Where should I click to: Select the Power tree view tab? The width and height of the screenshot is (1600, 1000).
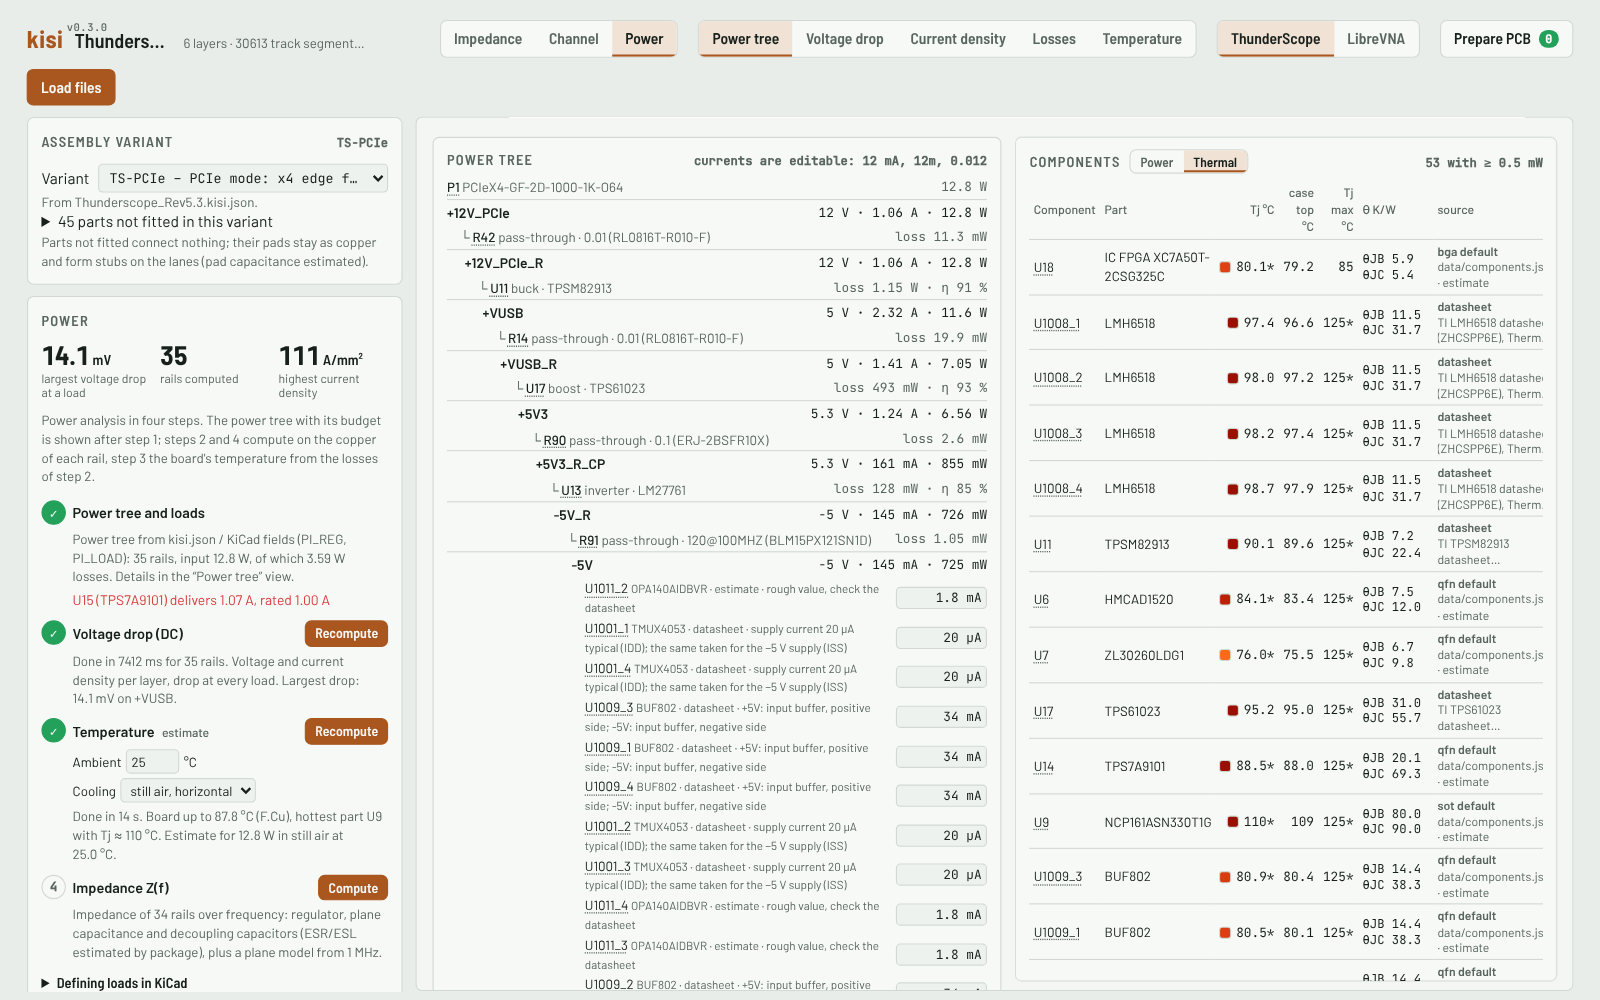(745, 39)
